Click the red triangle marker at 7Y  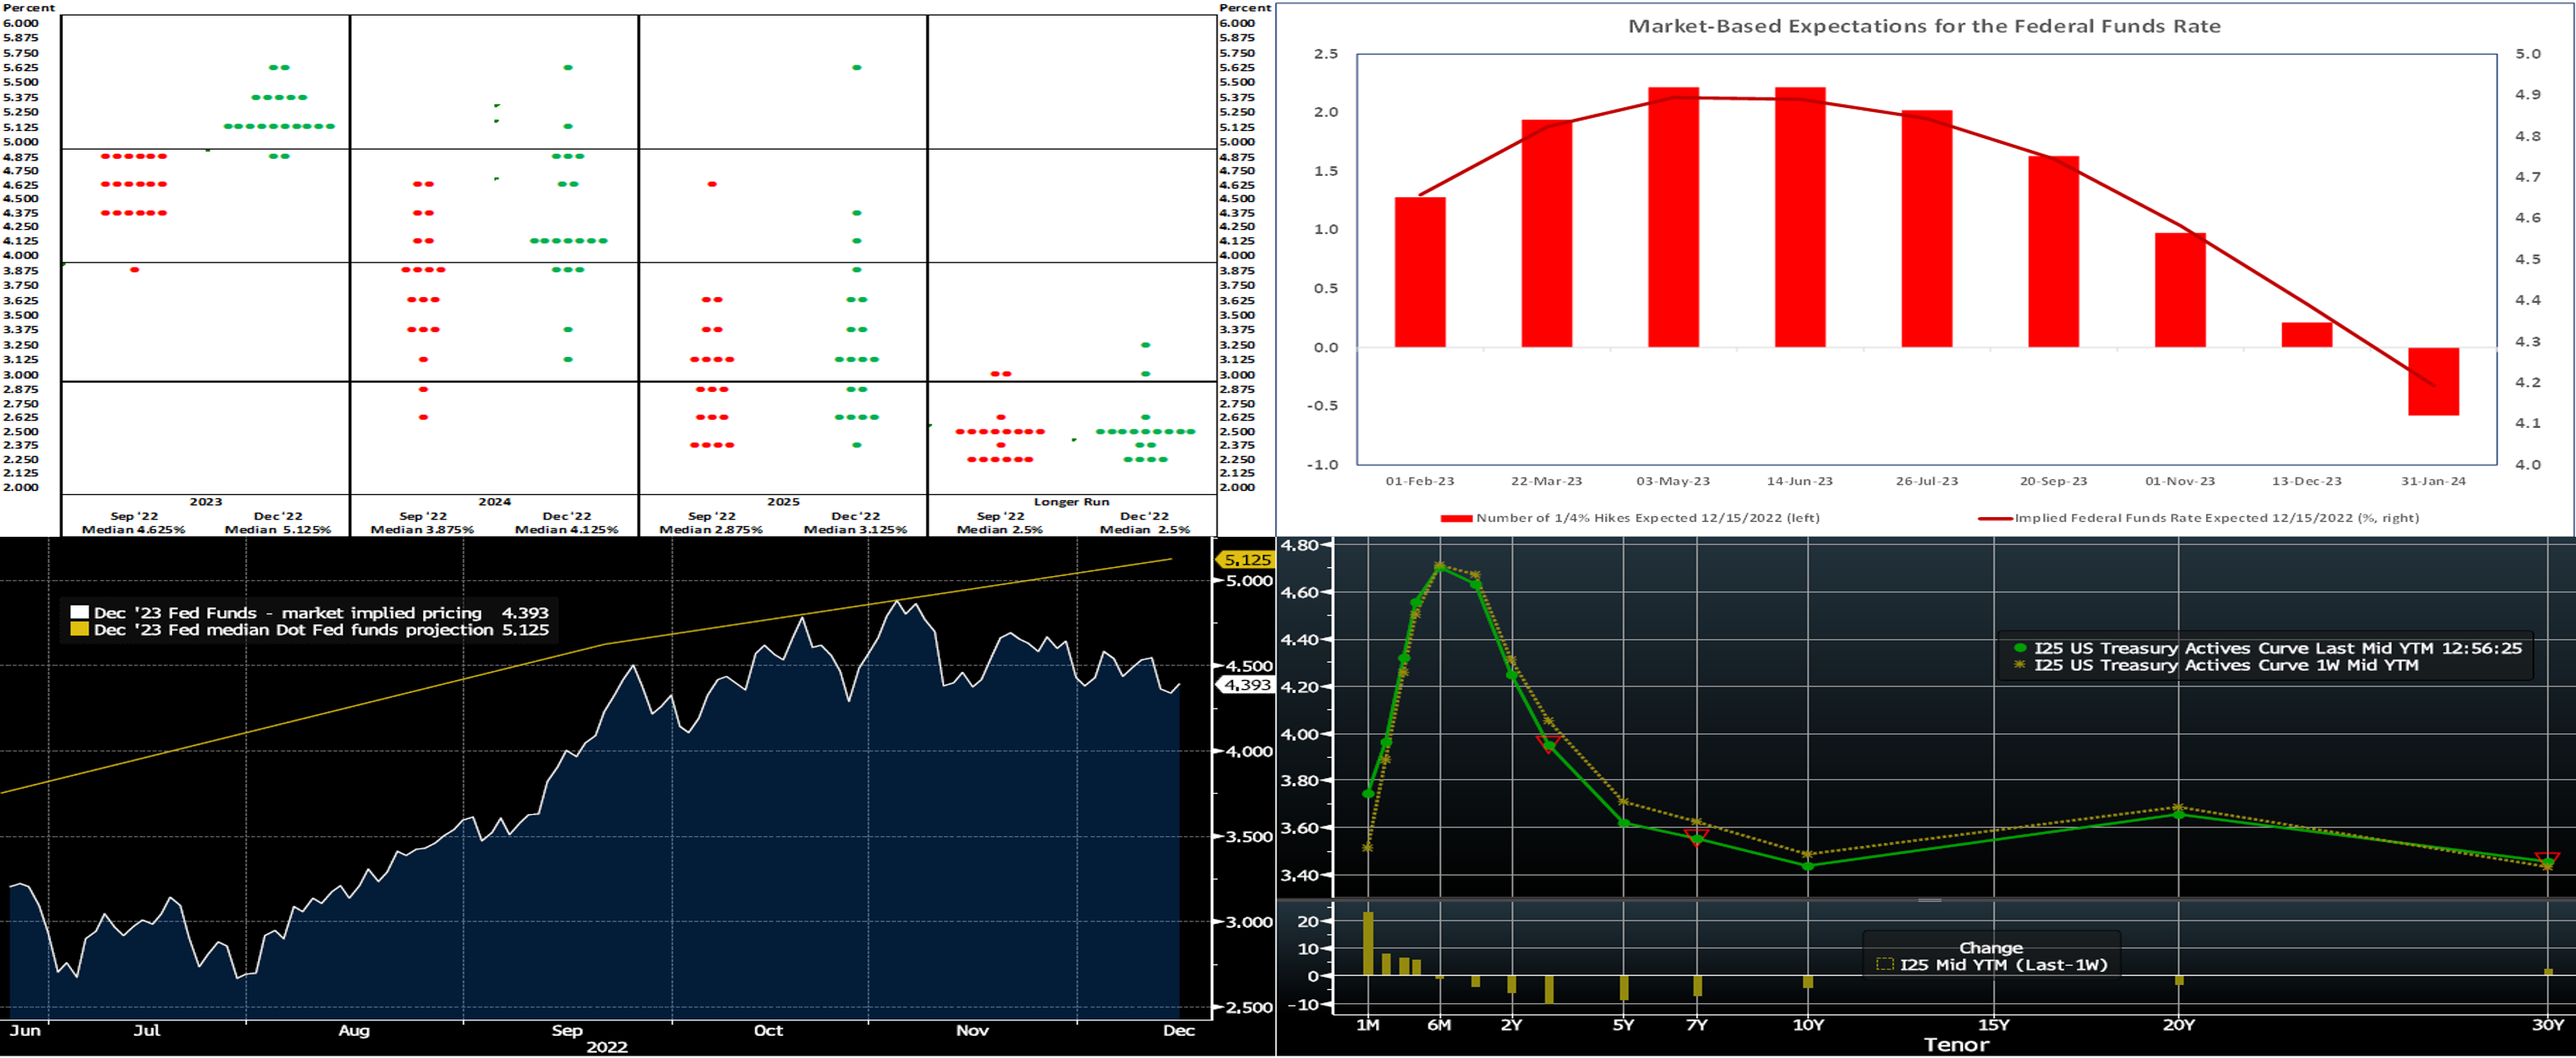1696,837
